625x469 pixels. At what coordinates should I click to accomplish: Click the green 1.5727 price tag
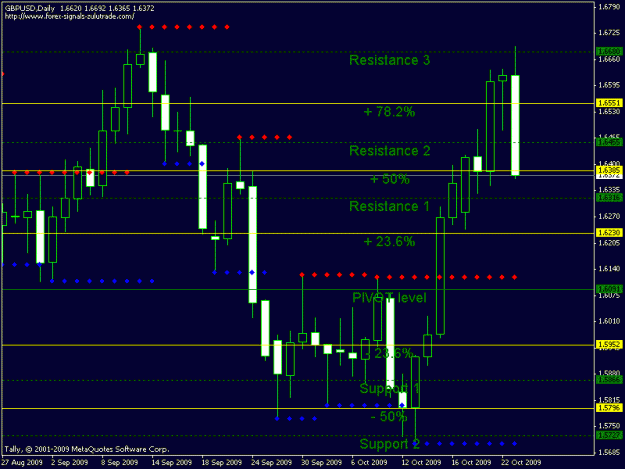[x=609, y=435]
